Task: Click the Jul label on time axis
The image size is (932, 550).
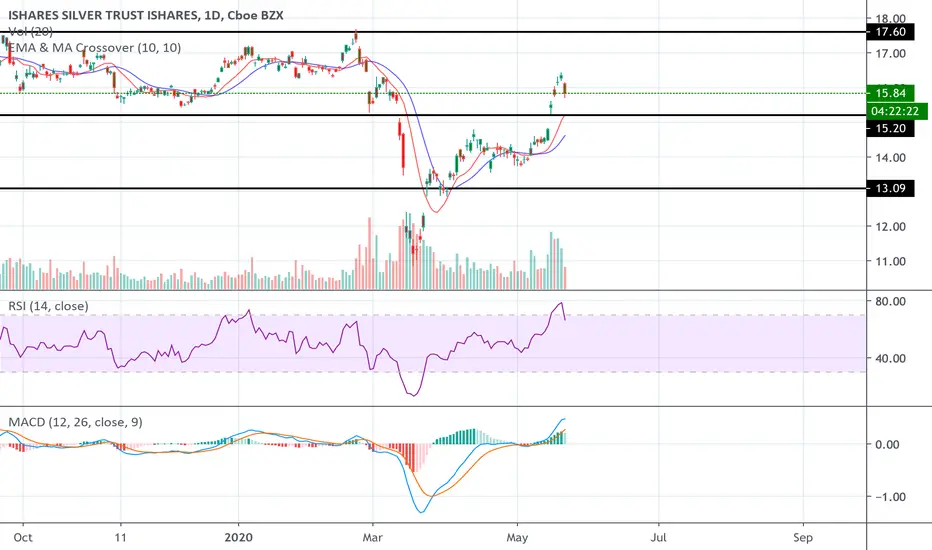Action: [658, 538]
